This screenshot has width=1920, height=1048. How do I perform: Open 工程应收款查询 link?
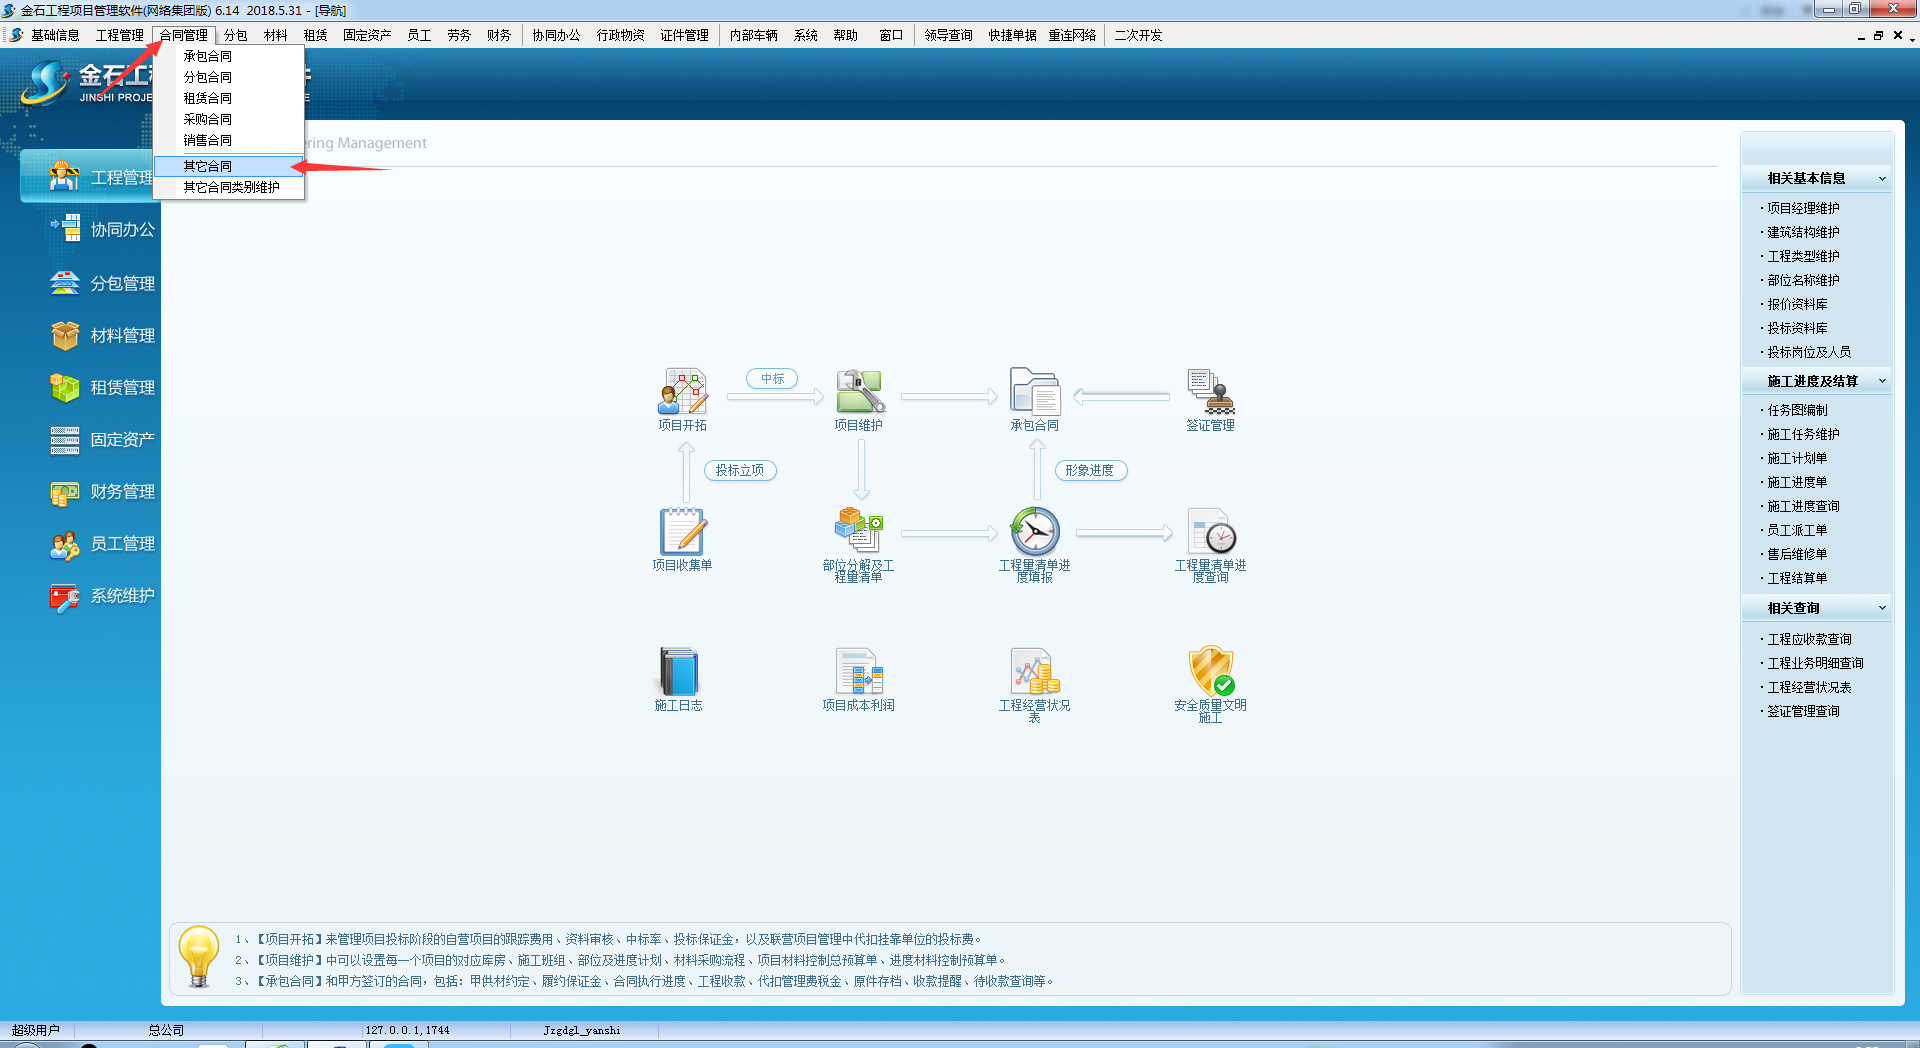click(1809, 639)
